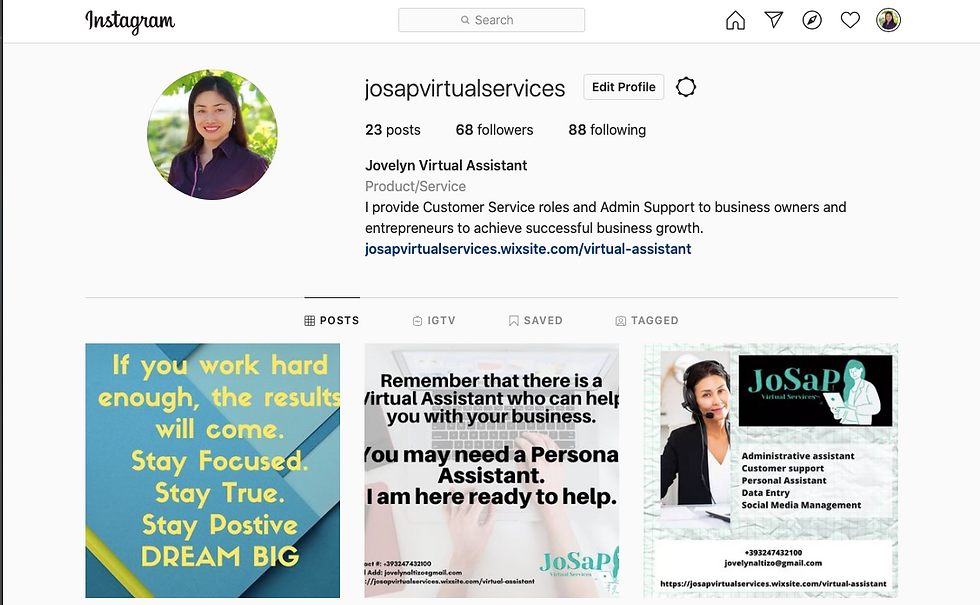The width and height of the screenshot is (980, 605).
Task: View the 68 followers list
Action: (x=494, y=130)
